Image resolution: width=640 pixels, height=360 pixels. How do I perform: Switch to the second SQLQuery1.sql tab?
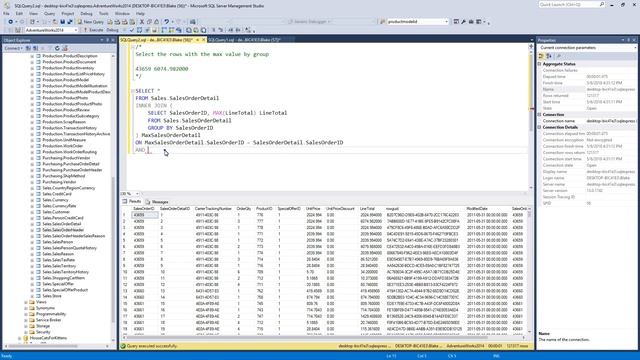coord(244,40)
